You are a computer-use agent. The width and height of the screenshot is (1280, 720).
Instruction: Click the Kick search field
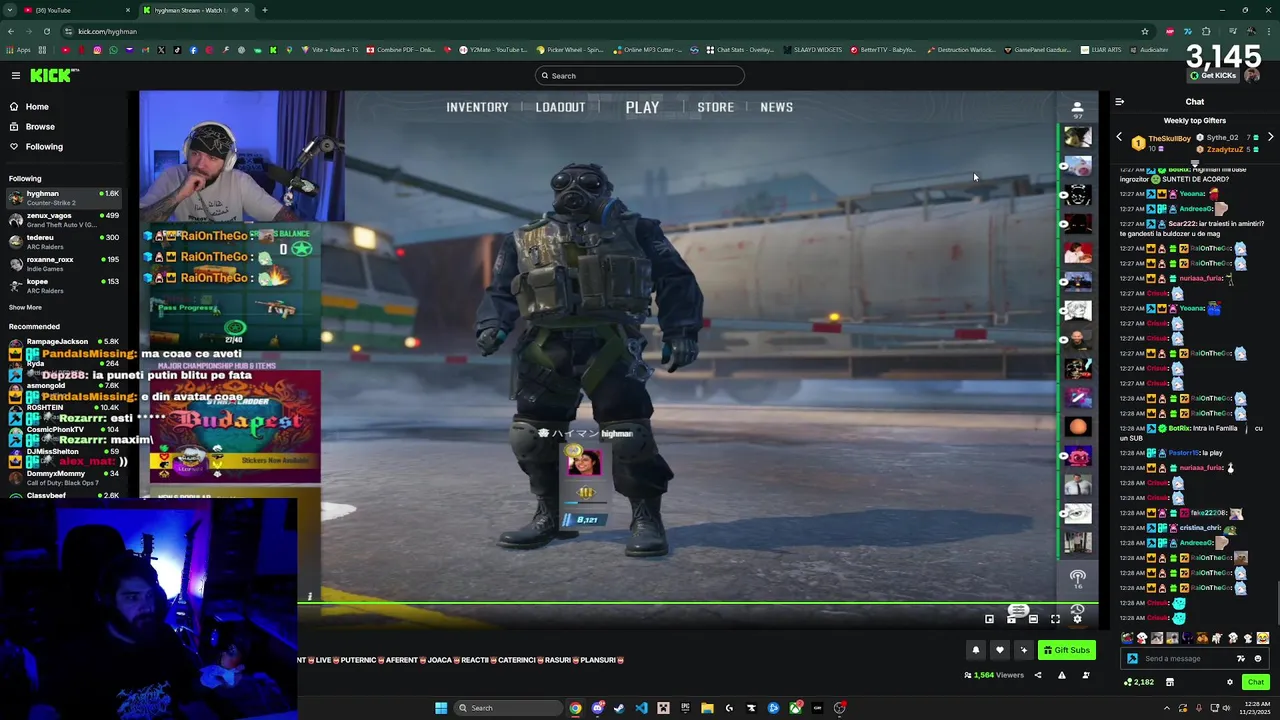tap(640, 75)
